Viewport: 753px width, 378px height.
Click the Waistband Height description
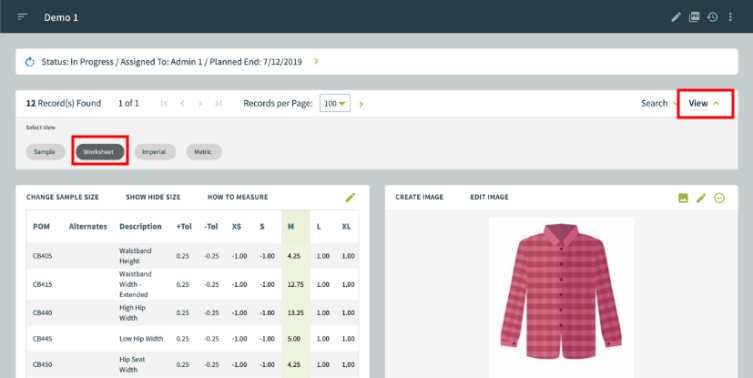(x=135, y=256)
